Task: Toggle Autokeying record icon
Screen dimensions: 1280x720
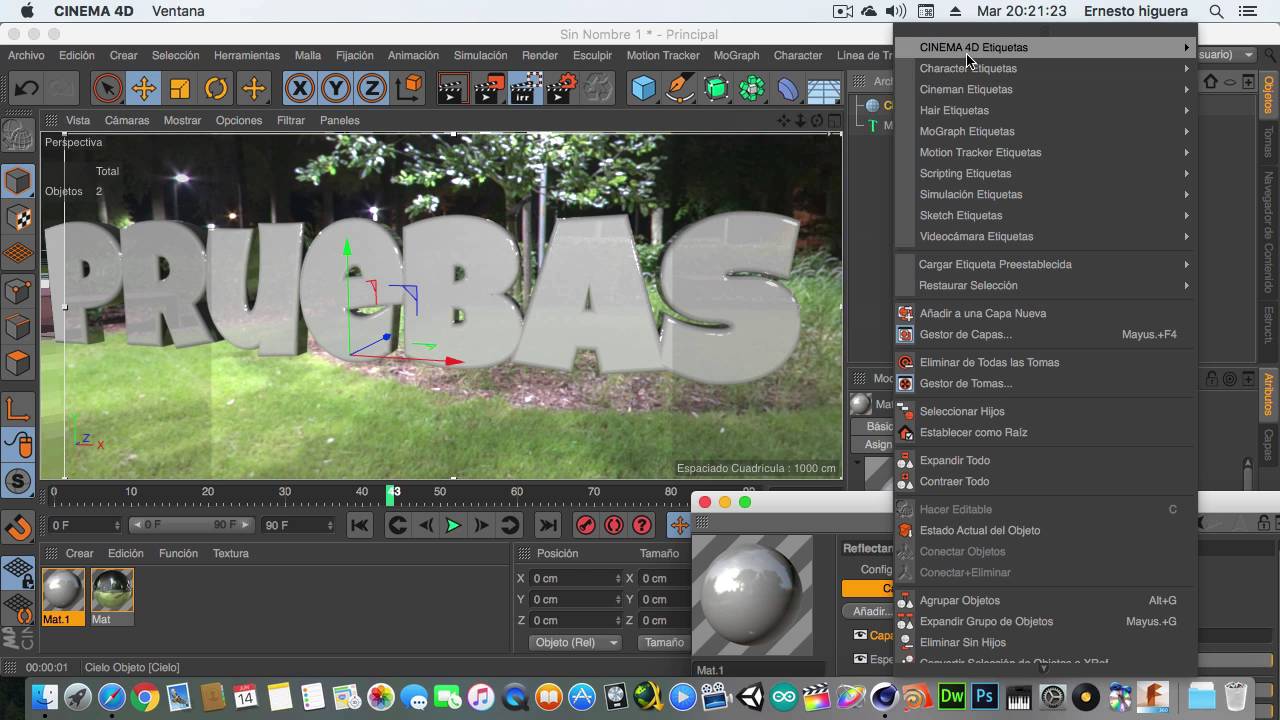Action: tap(614, 525)
